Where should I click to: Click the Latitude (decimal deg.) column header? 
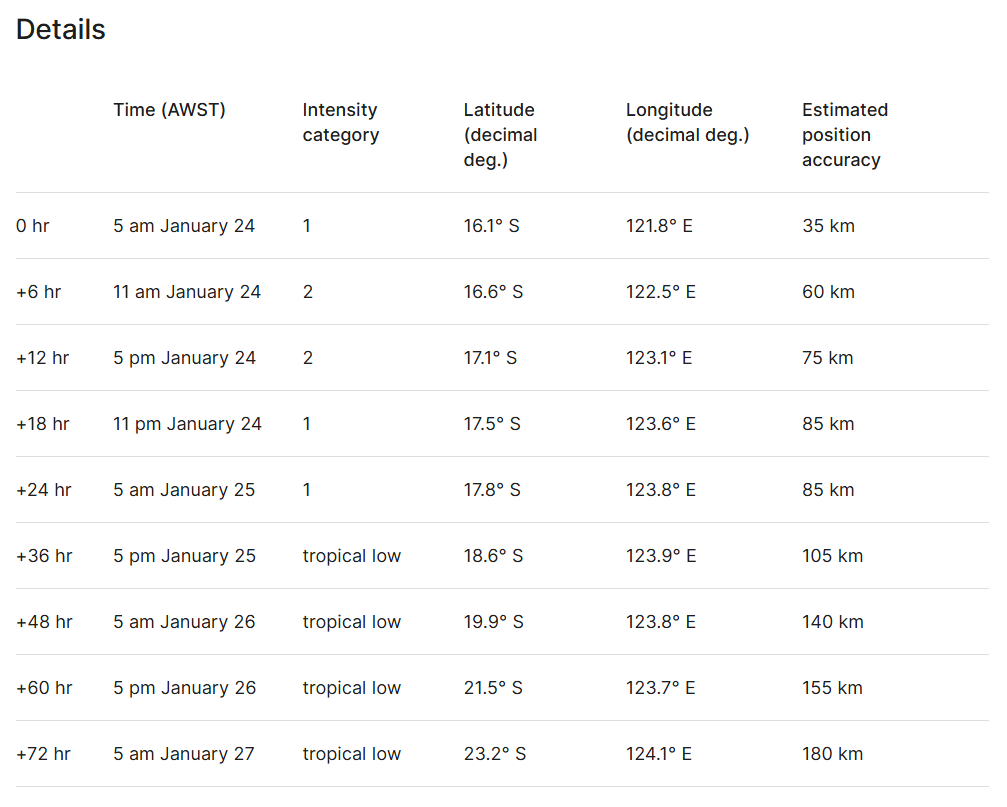pos(500,134)
